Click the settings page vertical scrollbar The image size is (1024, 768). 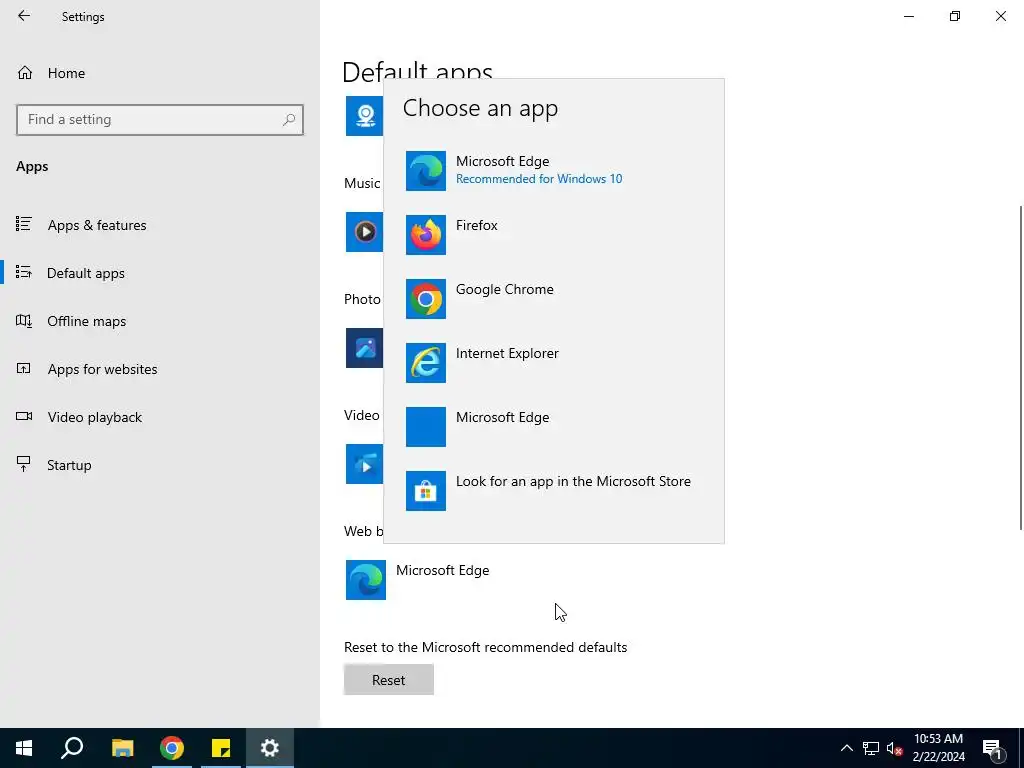1020,368
